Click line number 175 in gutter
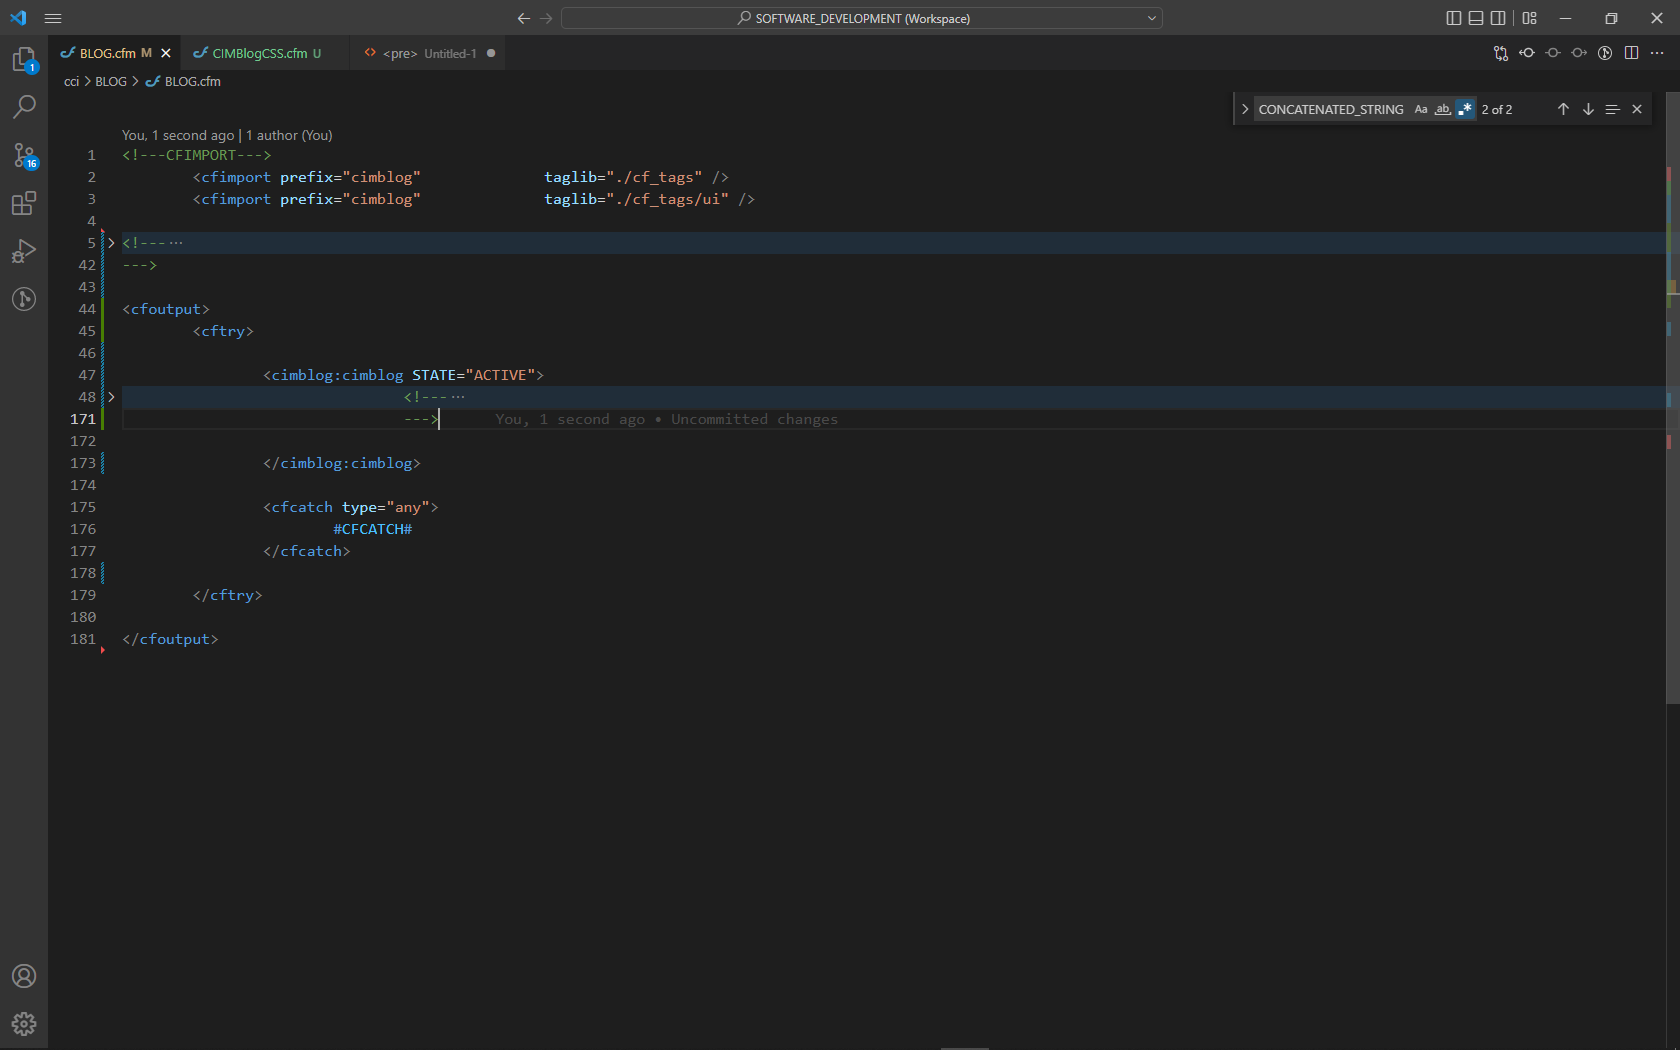 point(83,507)
